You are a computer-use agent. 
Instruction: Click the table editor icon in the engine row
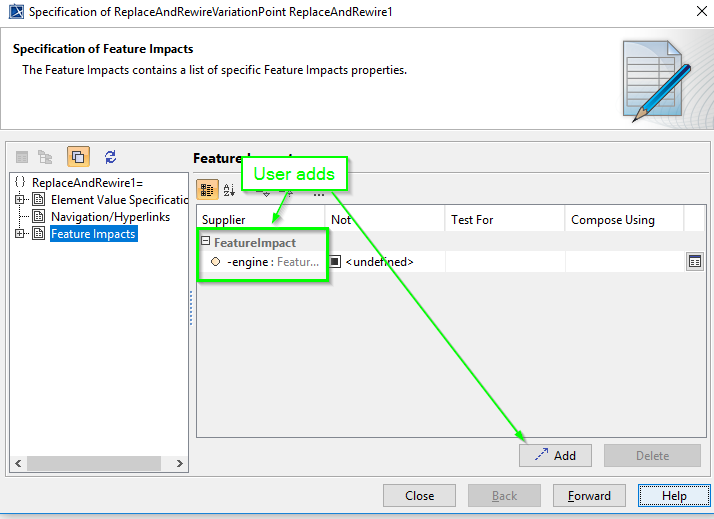pos(695,262)
